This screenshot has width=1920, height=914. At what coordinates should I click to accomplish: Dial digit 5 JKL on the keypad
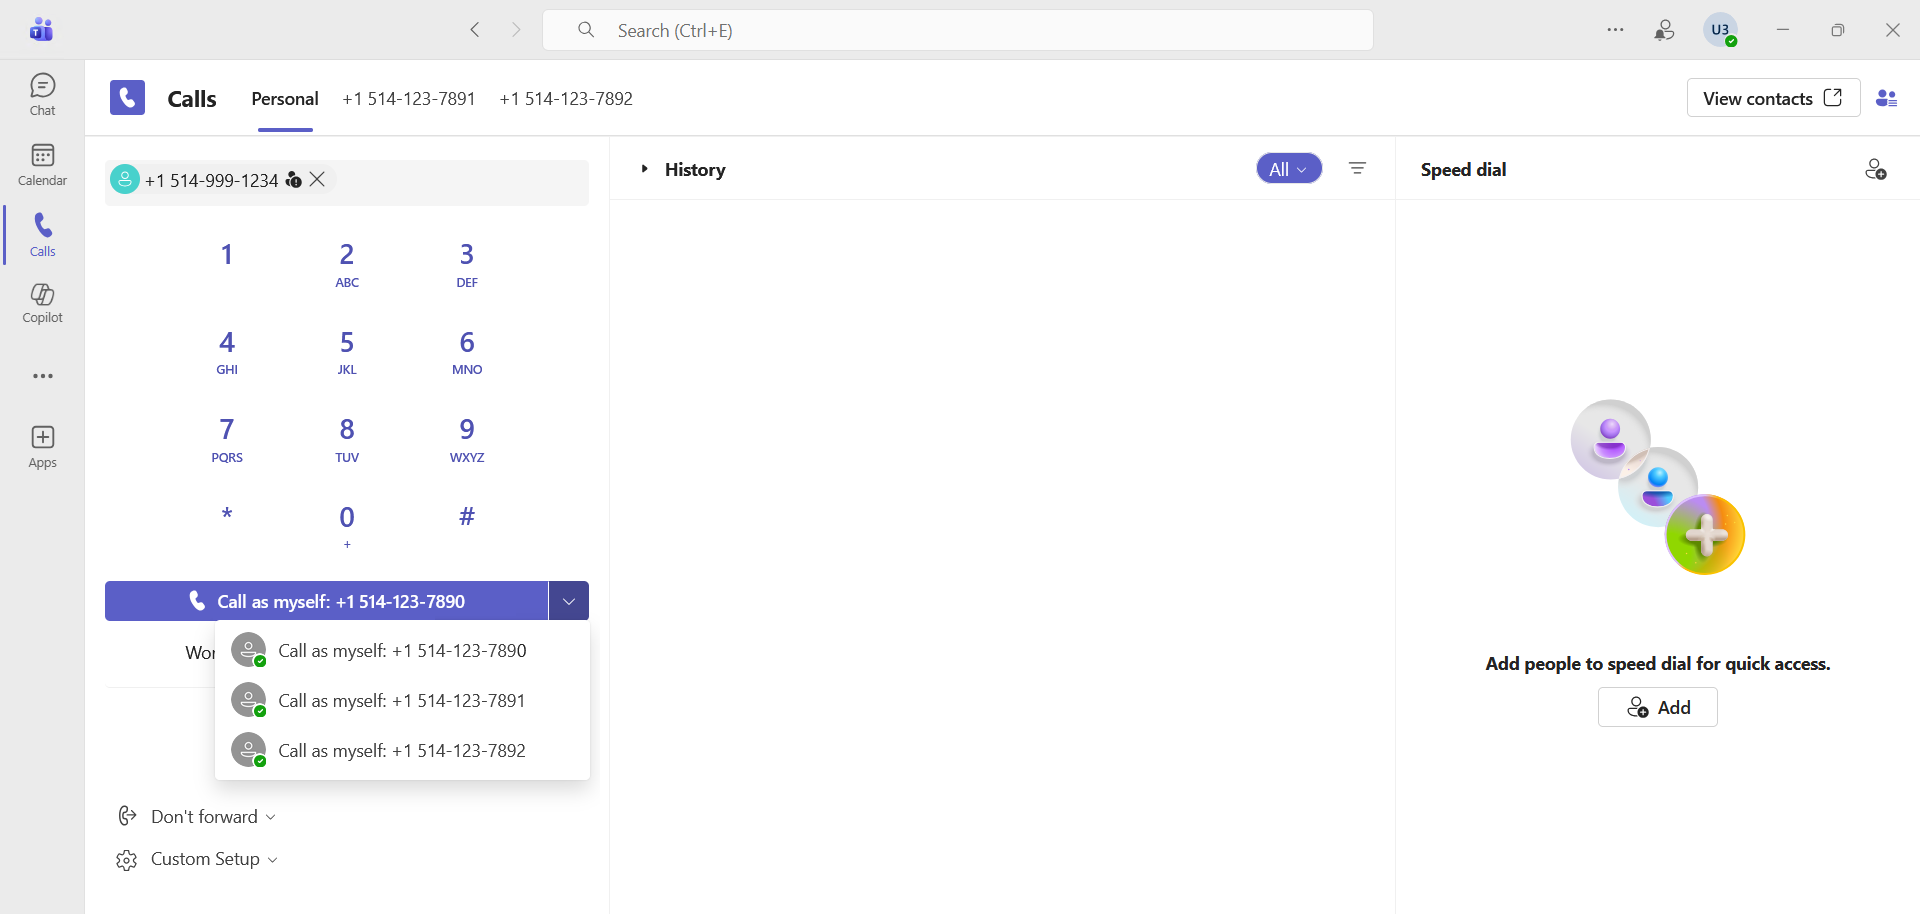click(x=347, y=352)
